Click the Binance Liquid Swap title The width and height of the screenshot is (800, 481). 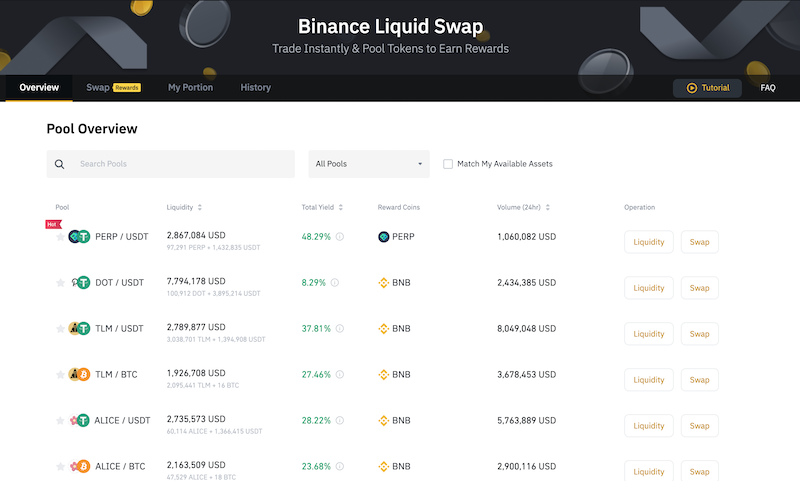coord(390,27)
